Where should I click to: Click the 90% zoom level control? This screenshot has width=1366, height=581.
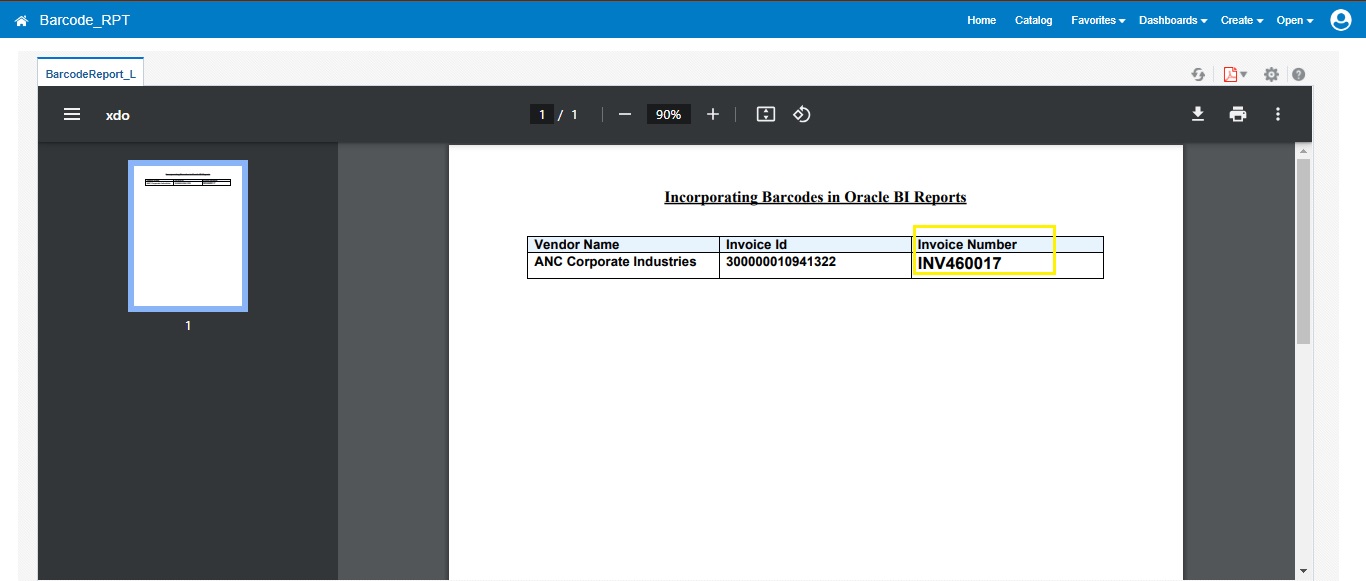click(668, 114)
